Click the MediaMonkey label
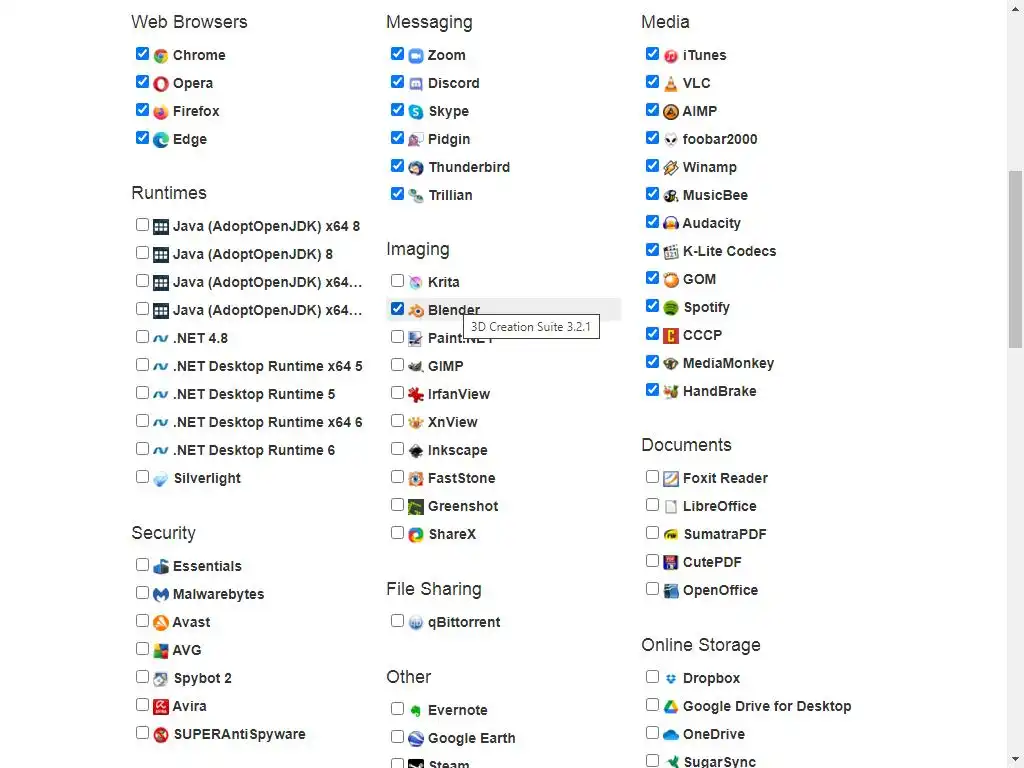Image resolution: width=1024 pixels, height=768 pixels. 728,364
